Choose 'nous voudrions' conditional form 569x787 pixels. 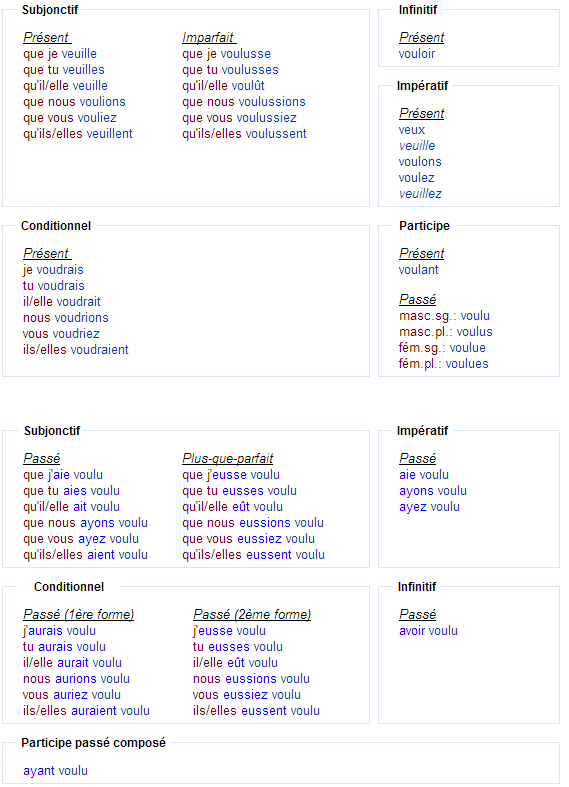[x=66, y=318]
